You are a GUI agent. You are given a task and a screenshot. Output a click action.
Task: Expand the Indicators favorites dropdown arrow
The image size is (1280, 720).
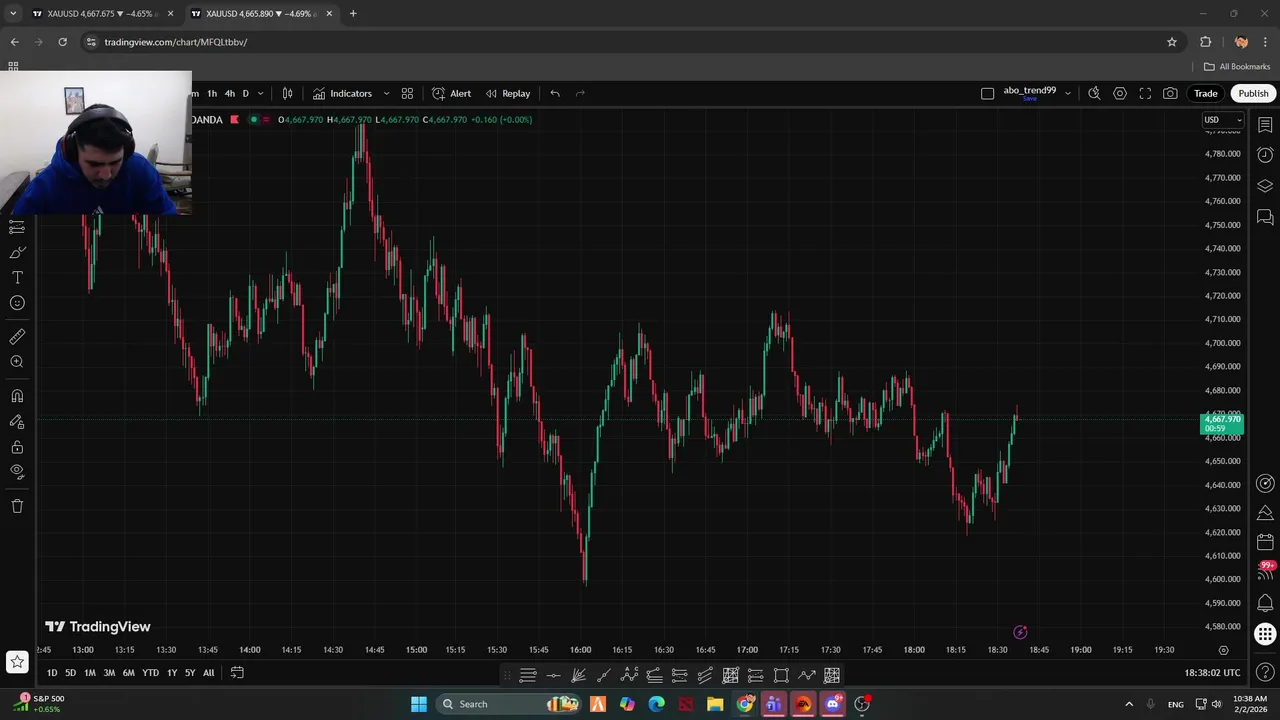coord(386,93)
